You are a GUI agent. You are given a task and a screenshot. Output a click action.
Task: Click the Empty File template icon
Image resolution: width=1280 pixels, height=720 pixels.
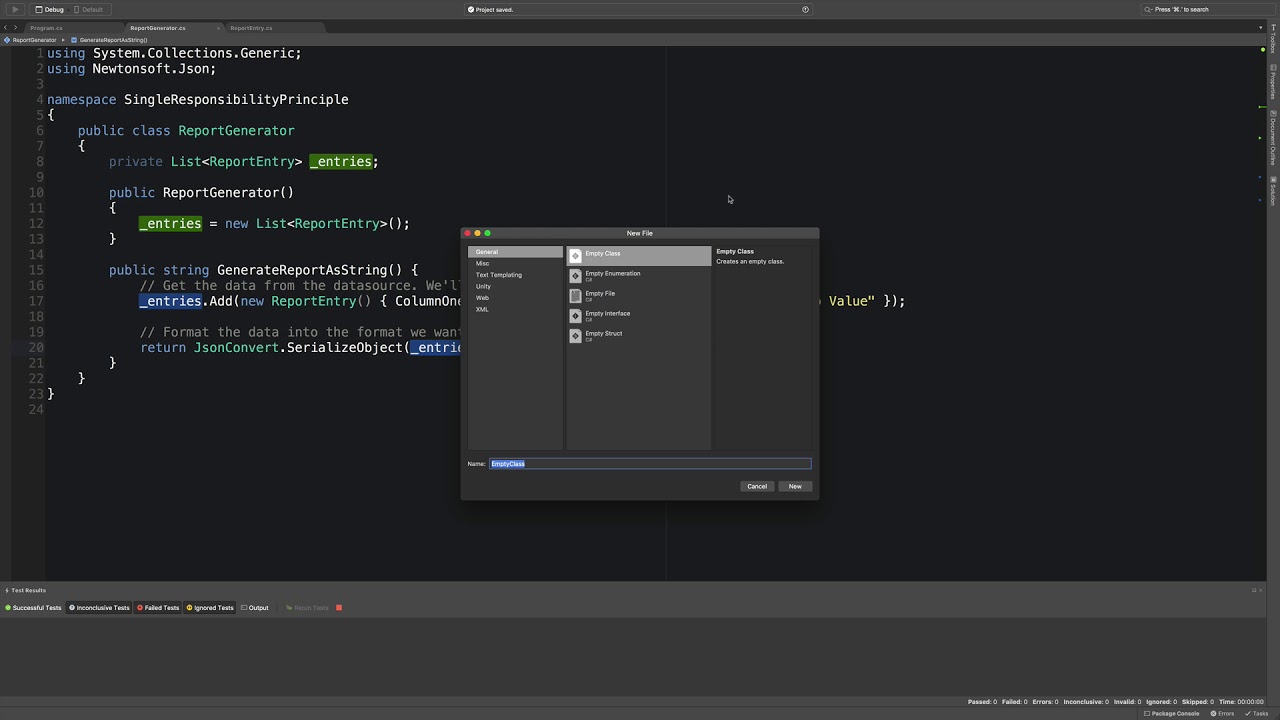coord(575,296)
